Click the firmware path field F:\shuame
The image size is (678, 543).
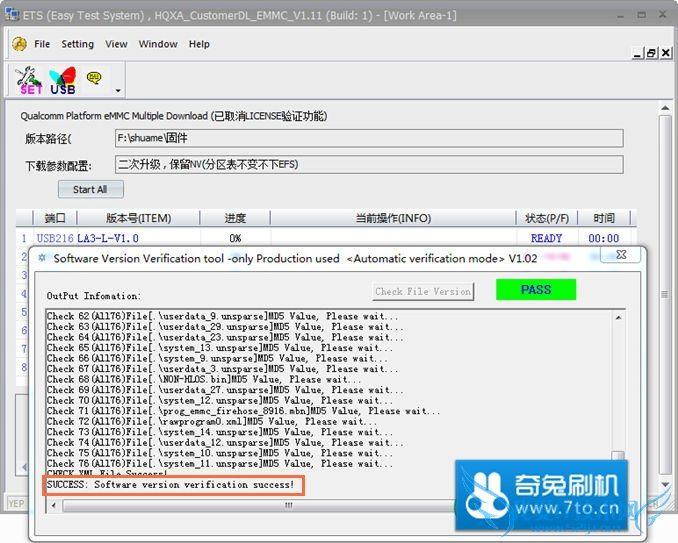[369, 138]
